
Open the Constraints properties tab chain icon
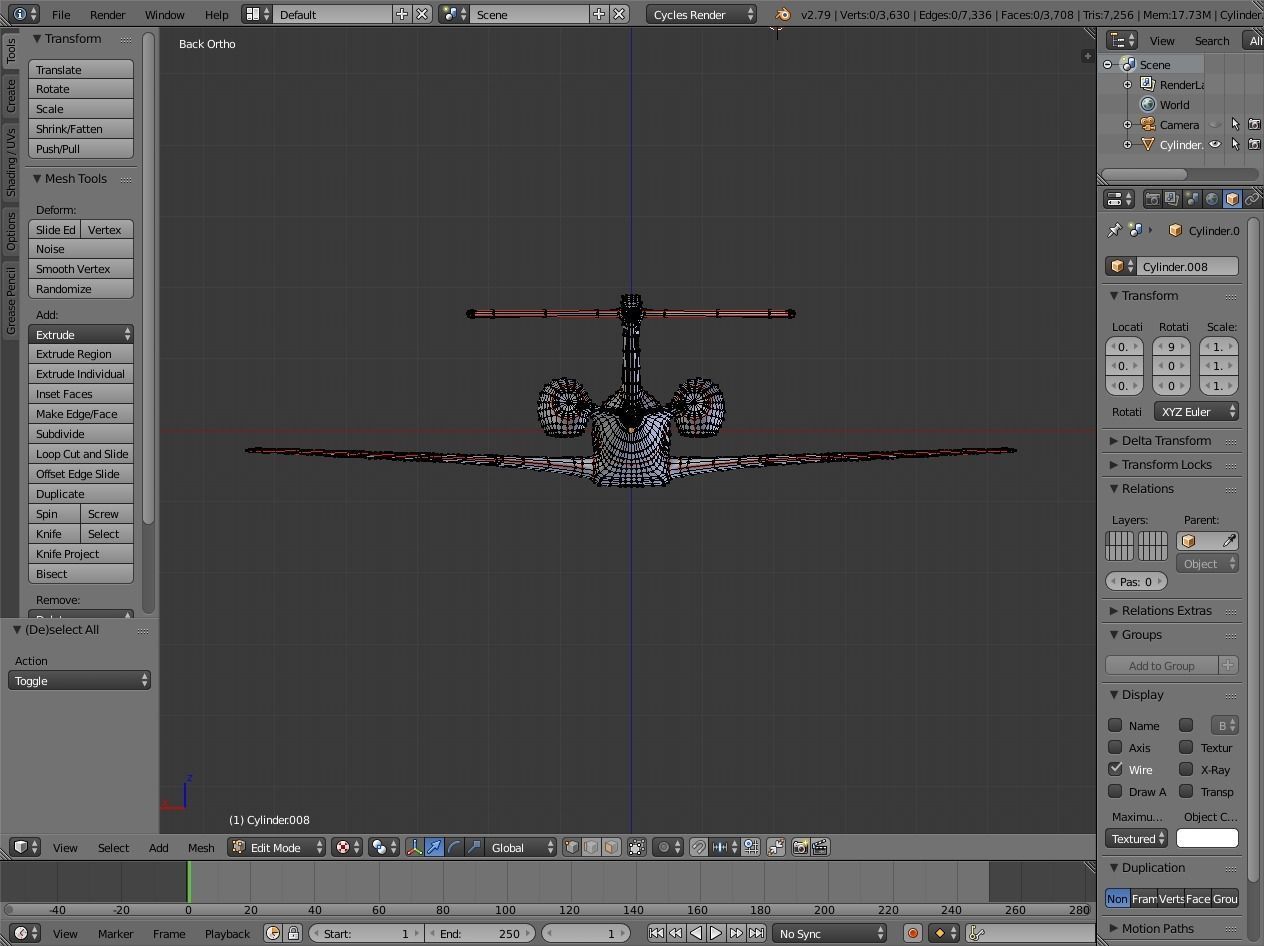click(x=1252, y=199)
